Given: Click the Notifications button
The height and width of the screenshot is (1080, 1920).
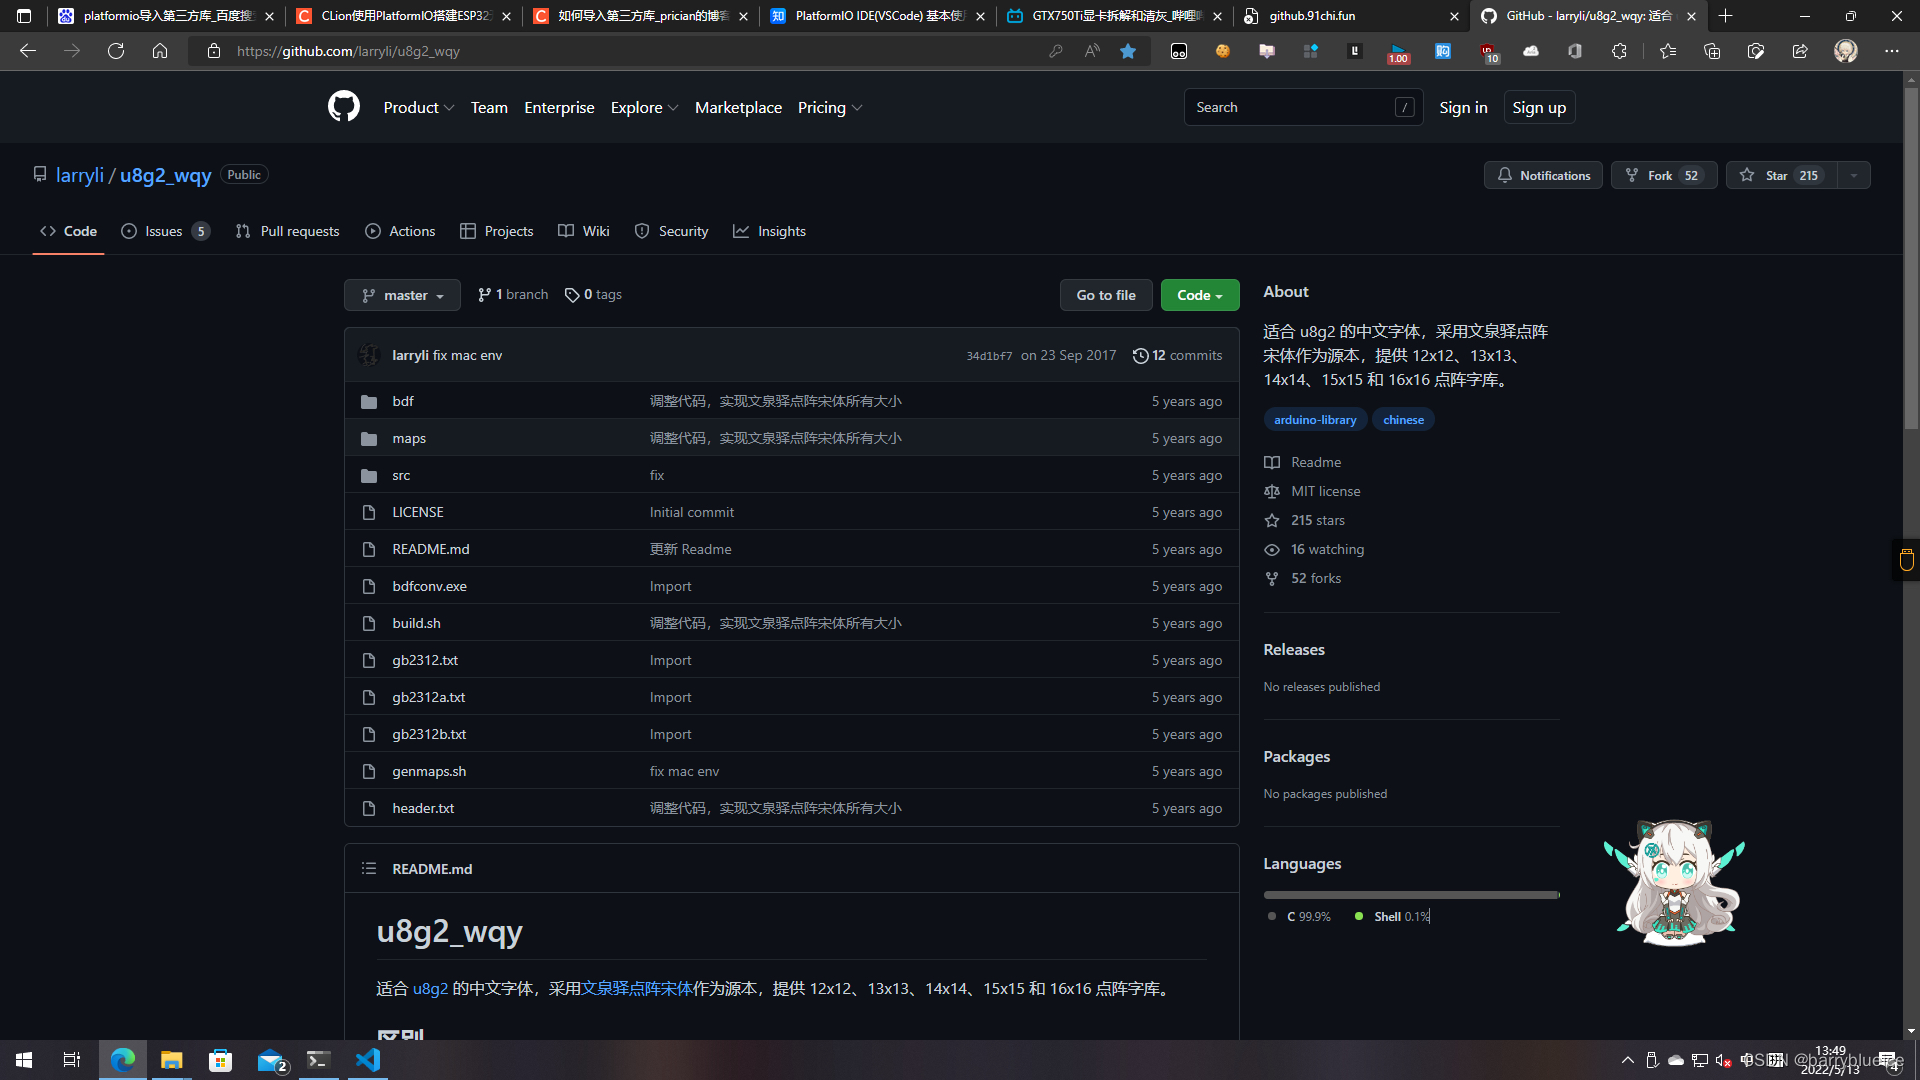Looking at the screenshot, I should pyautogui.click(x=1543, y=175).
